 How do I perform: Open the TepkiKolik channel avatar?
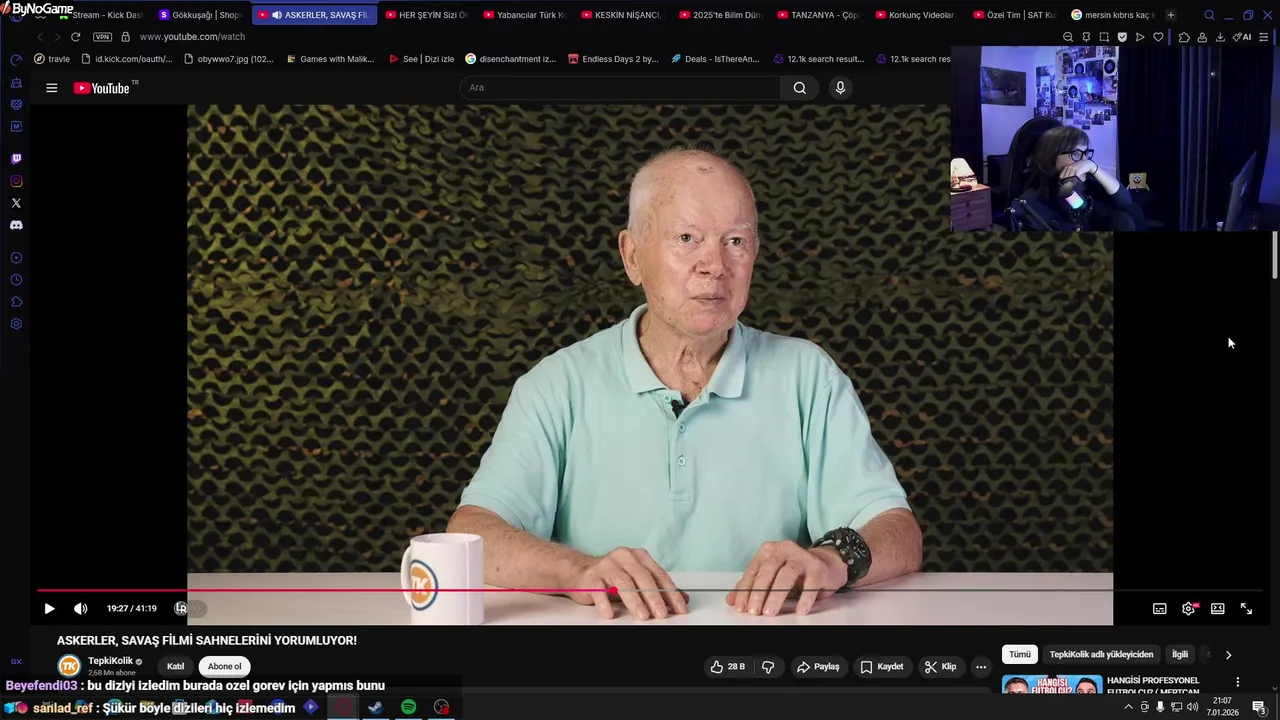[x=69, y=666]
